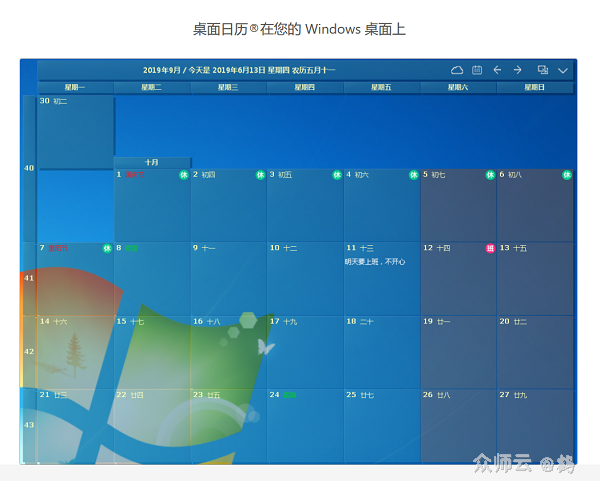This screenshot has width=600, height=481.
Task: Select the 星期四 column header
Action: tap(305, 88)
